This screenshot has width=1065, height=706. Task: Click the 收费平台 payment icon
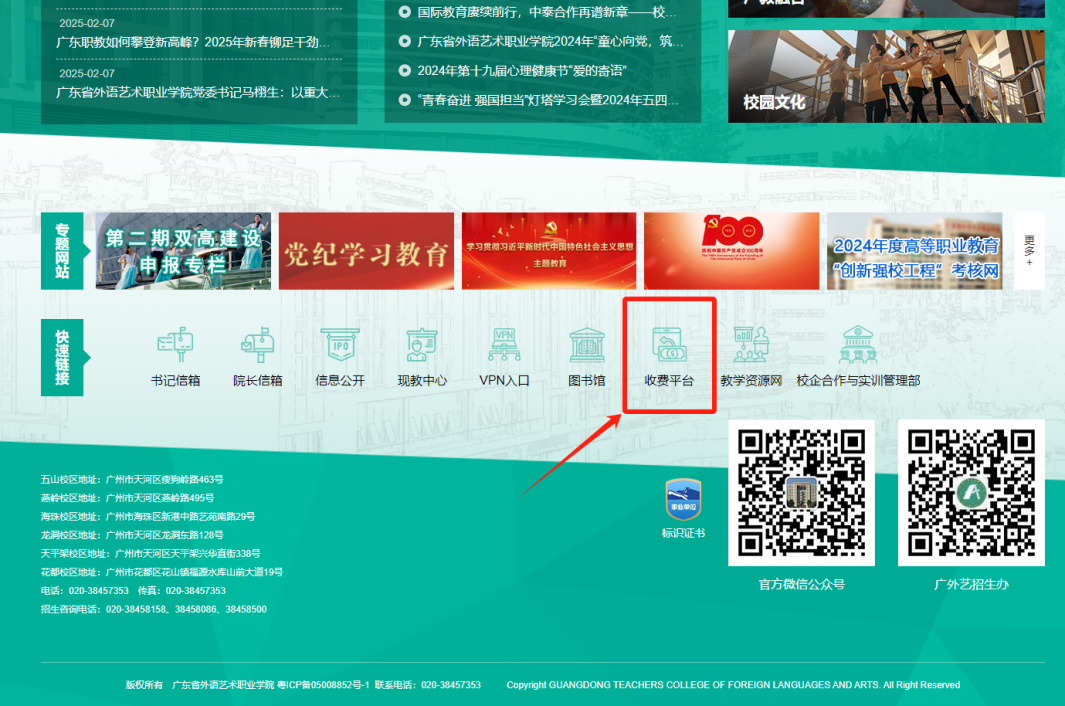tap(669, 346)
